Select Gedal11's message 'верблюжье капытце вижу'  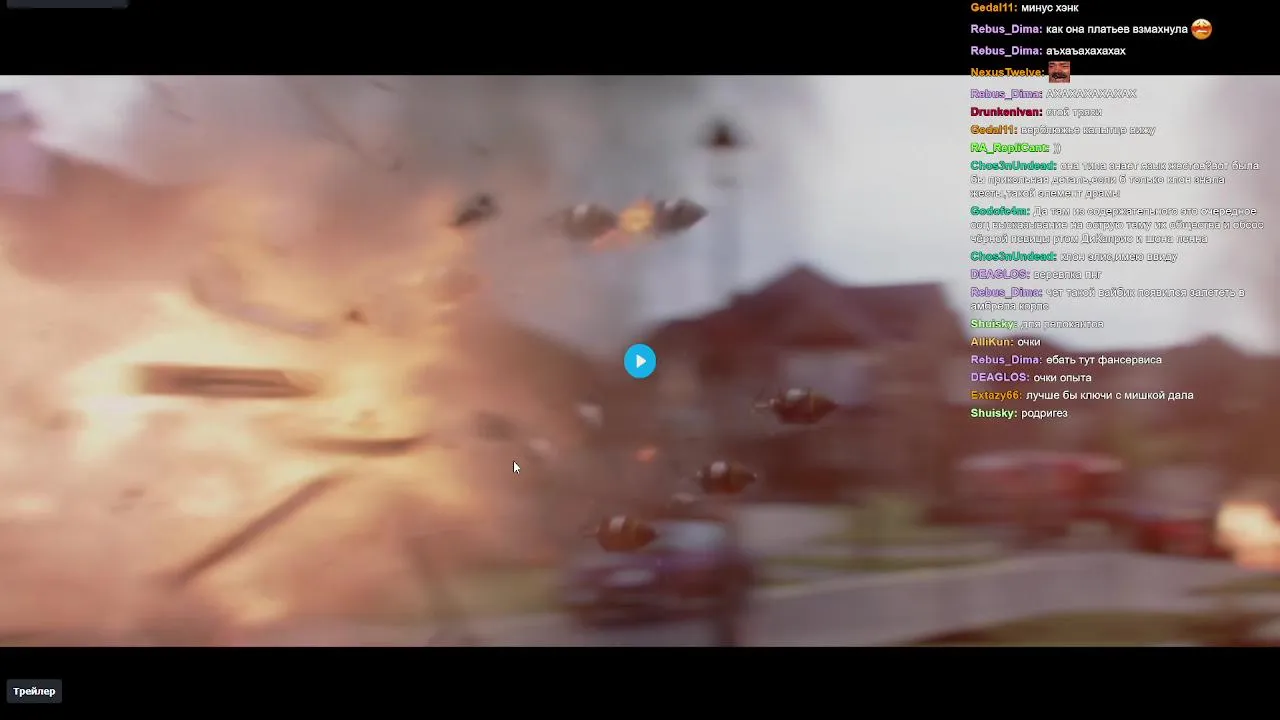[x=1087, y=130]
